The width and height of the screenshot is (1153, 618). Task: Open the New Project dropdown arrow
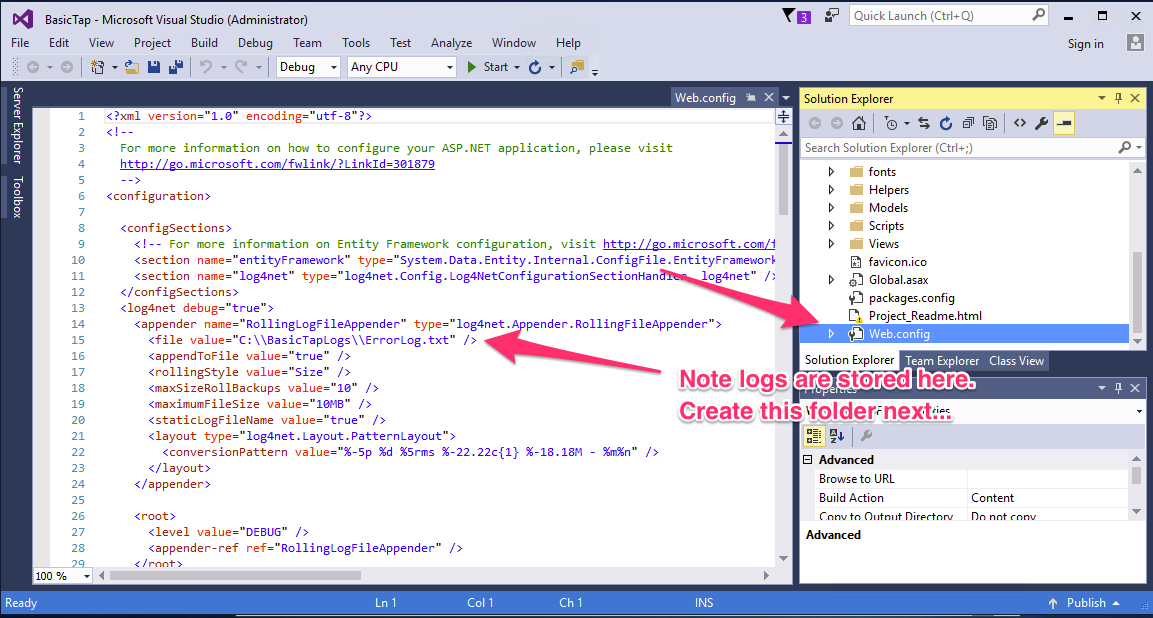(115, 67)
